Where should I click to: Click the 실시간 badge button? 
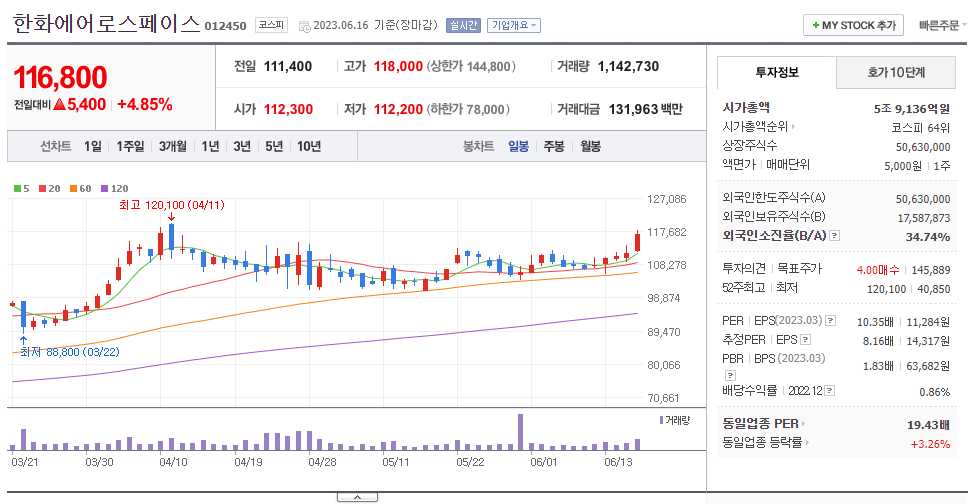463,25
